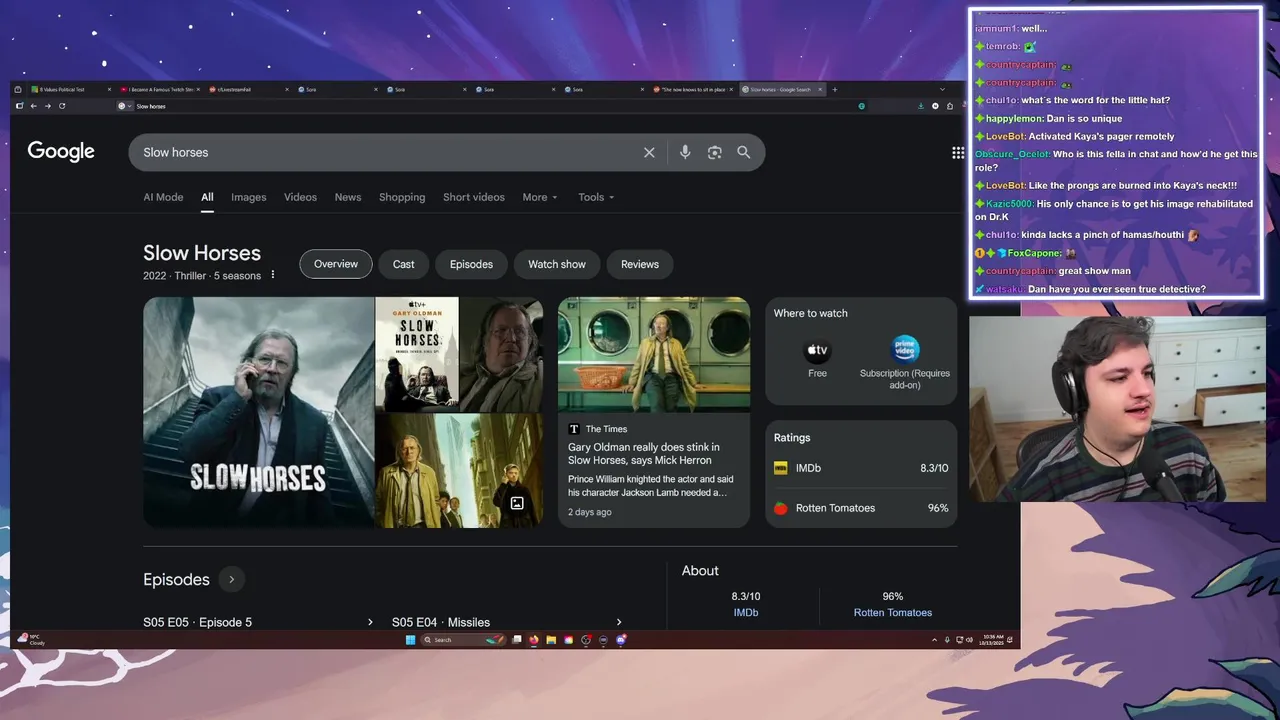
Task: Open Discord from the taskbar
Action: click(x=621, y=640)
